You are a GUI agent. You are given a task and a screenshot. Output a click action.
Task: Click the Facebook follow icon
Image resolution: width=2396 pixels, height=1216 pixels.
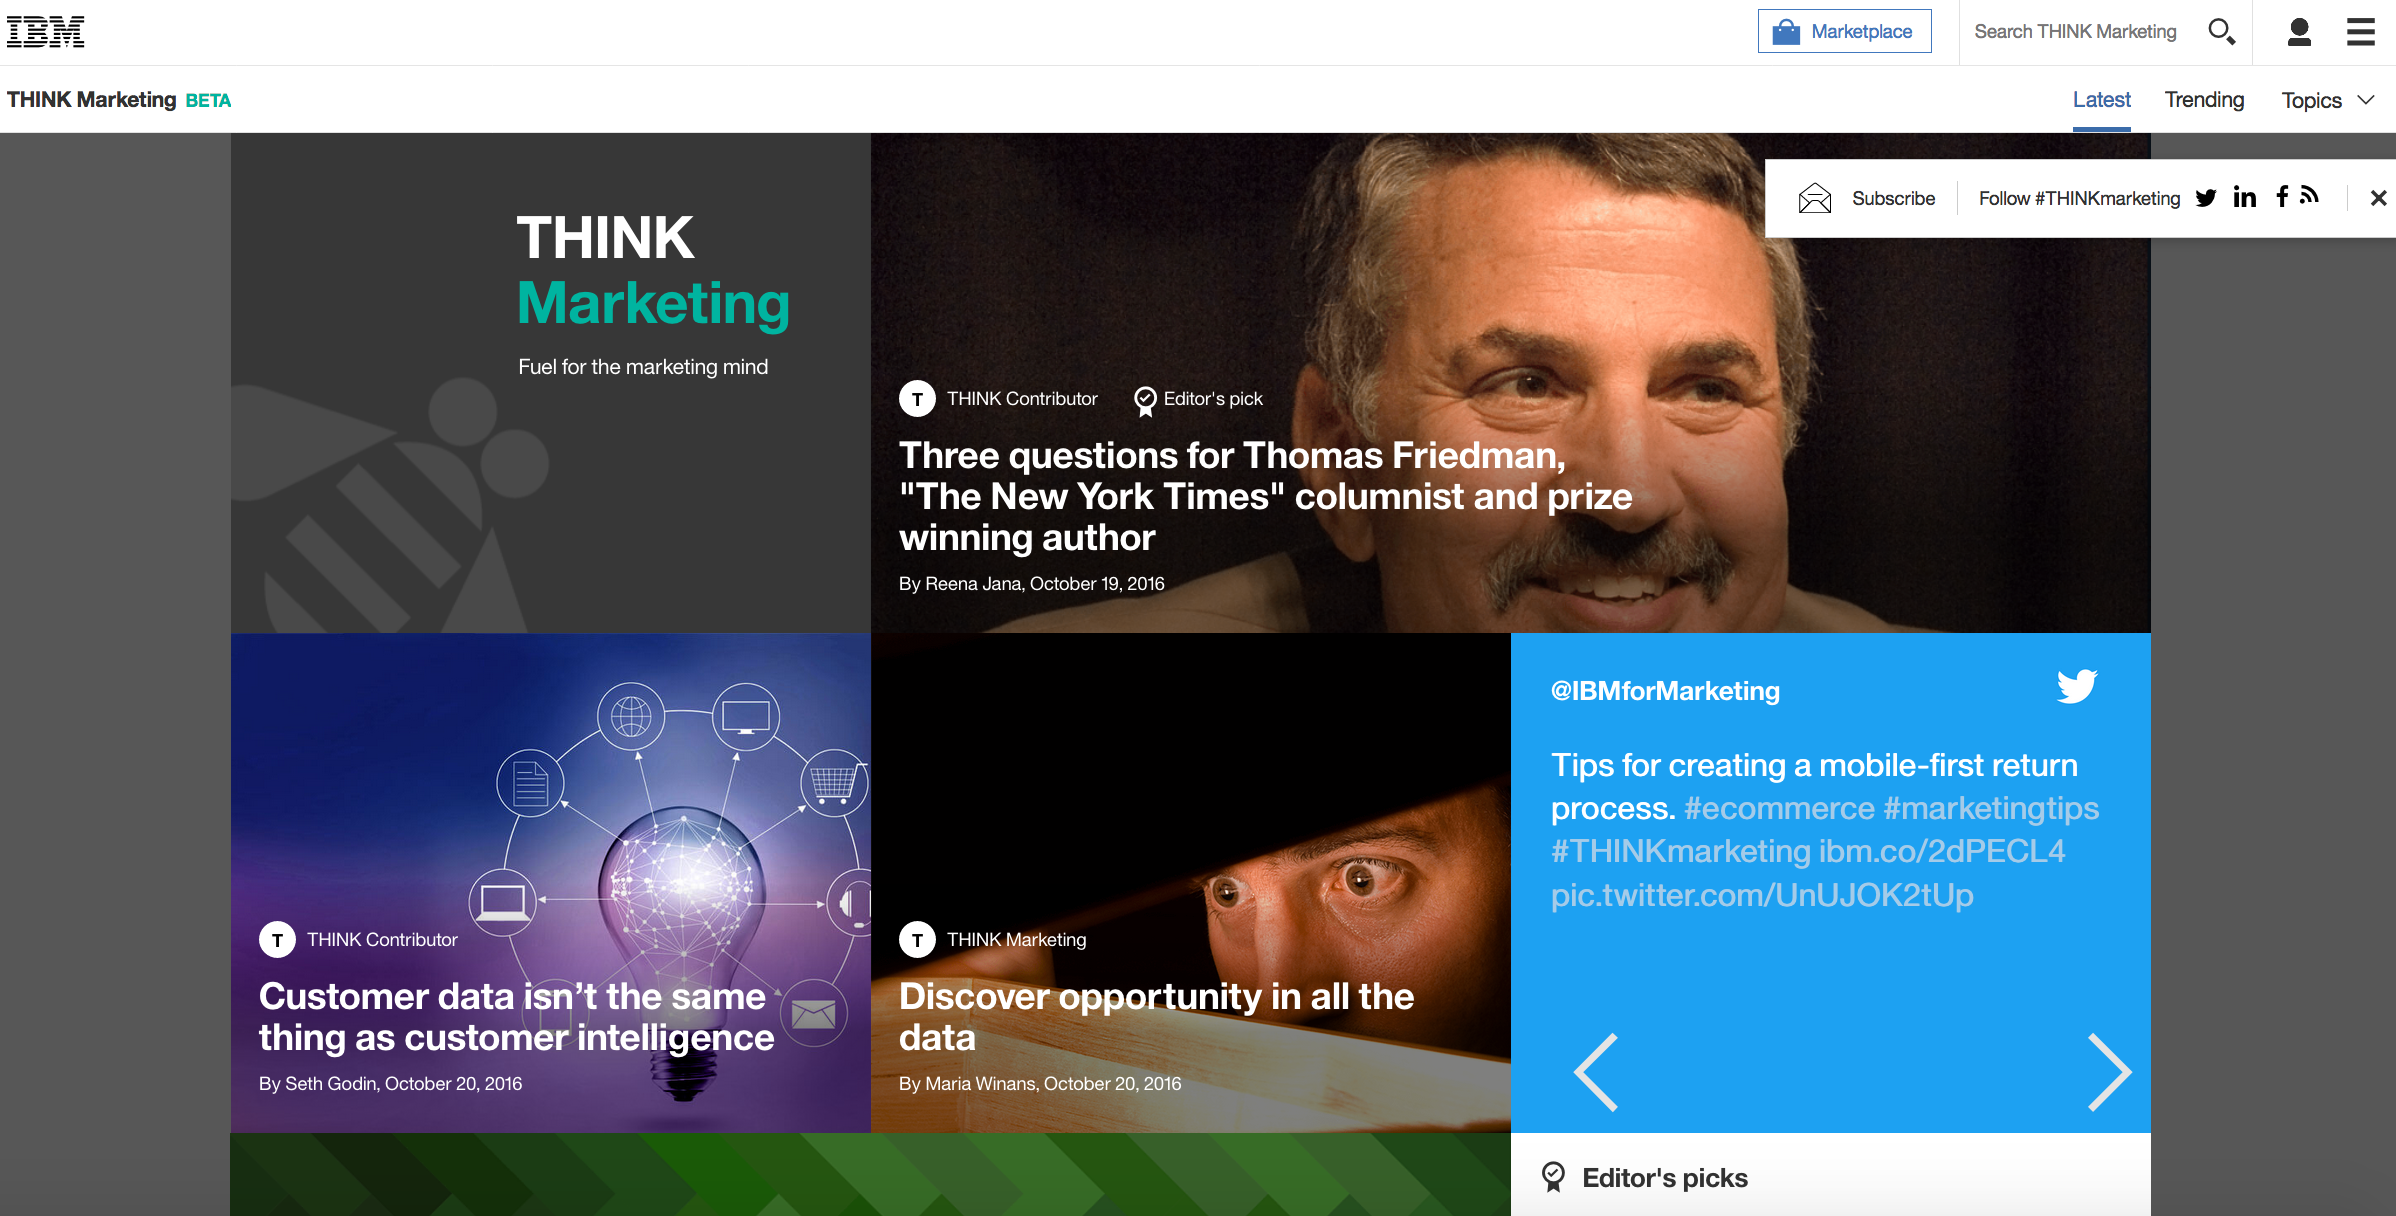click(2283, 199)
